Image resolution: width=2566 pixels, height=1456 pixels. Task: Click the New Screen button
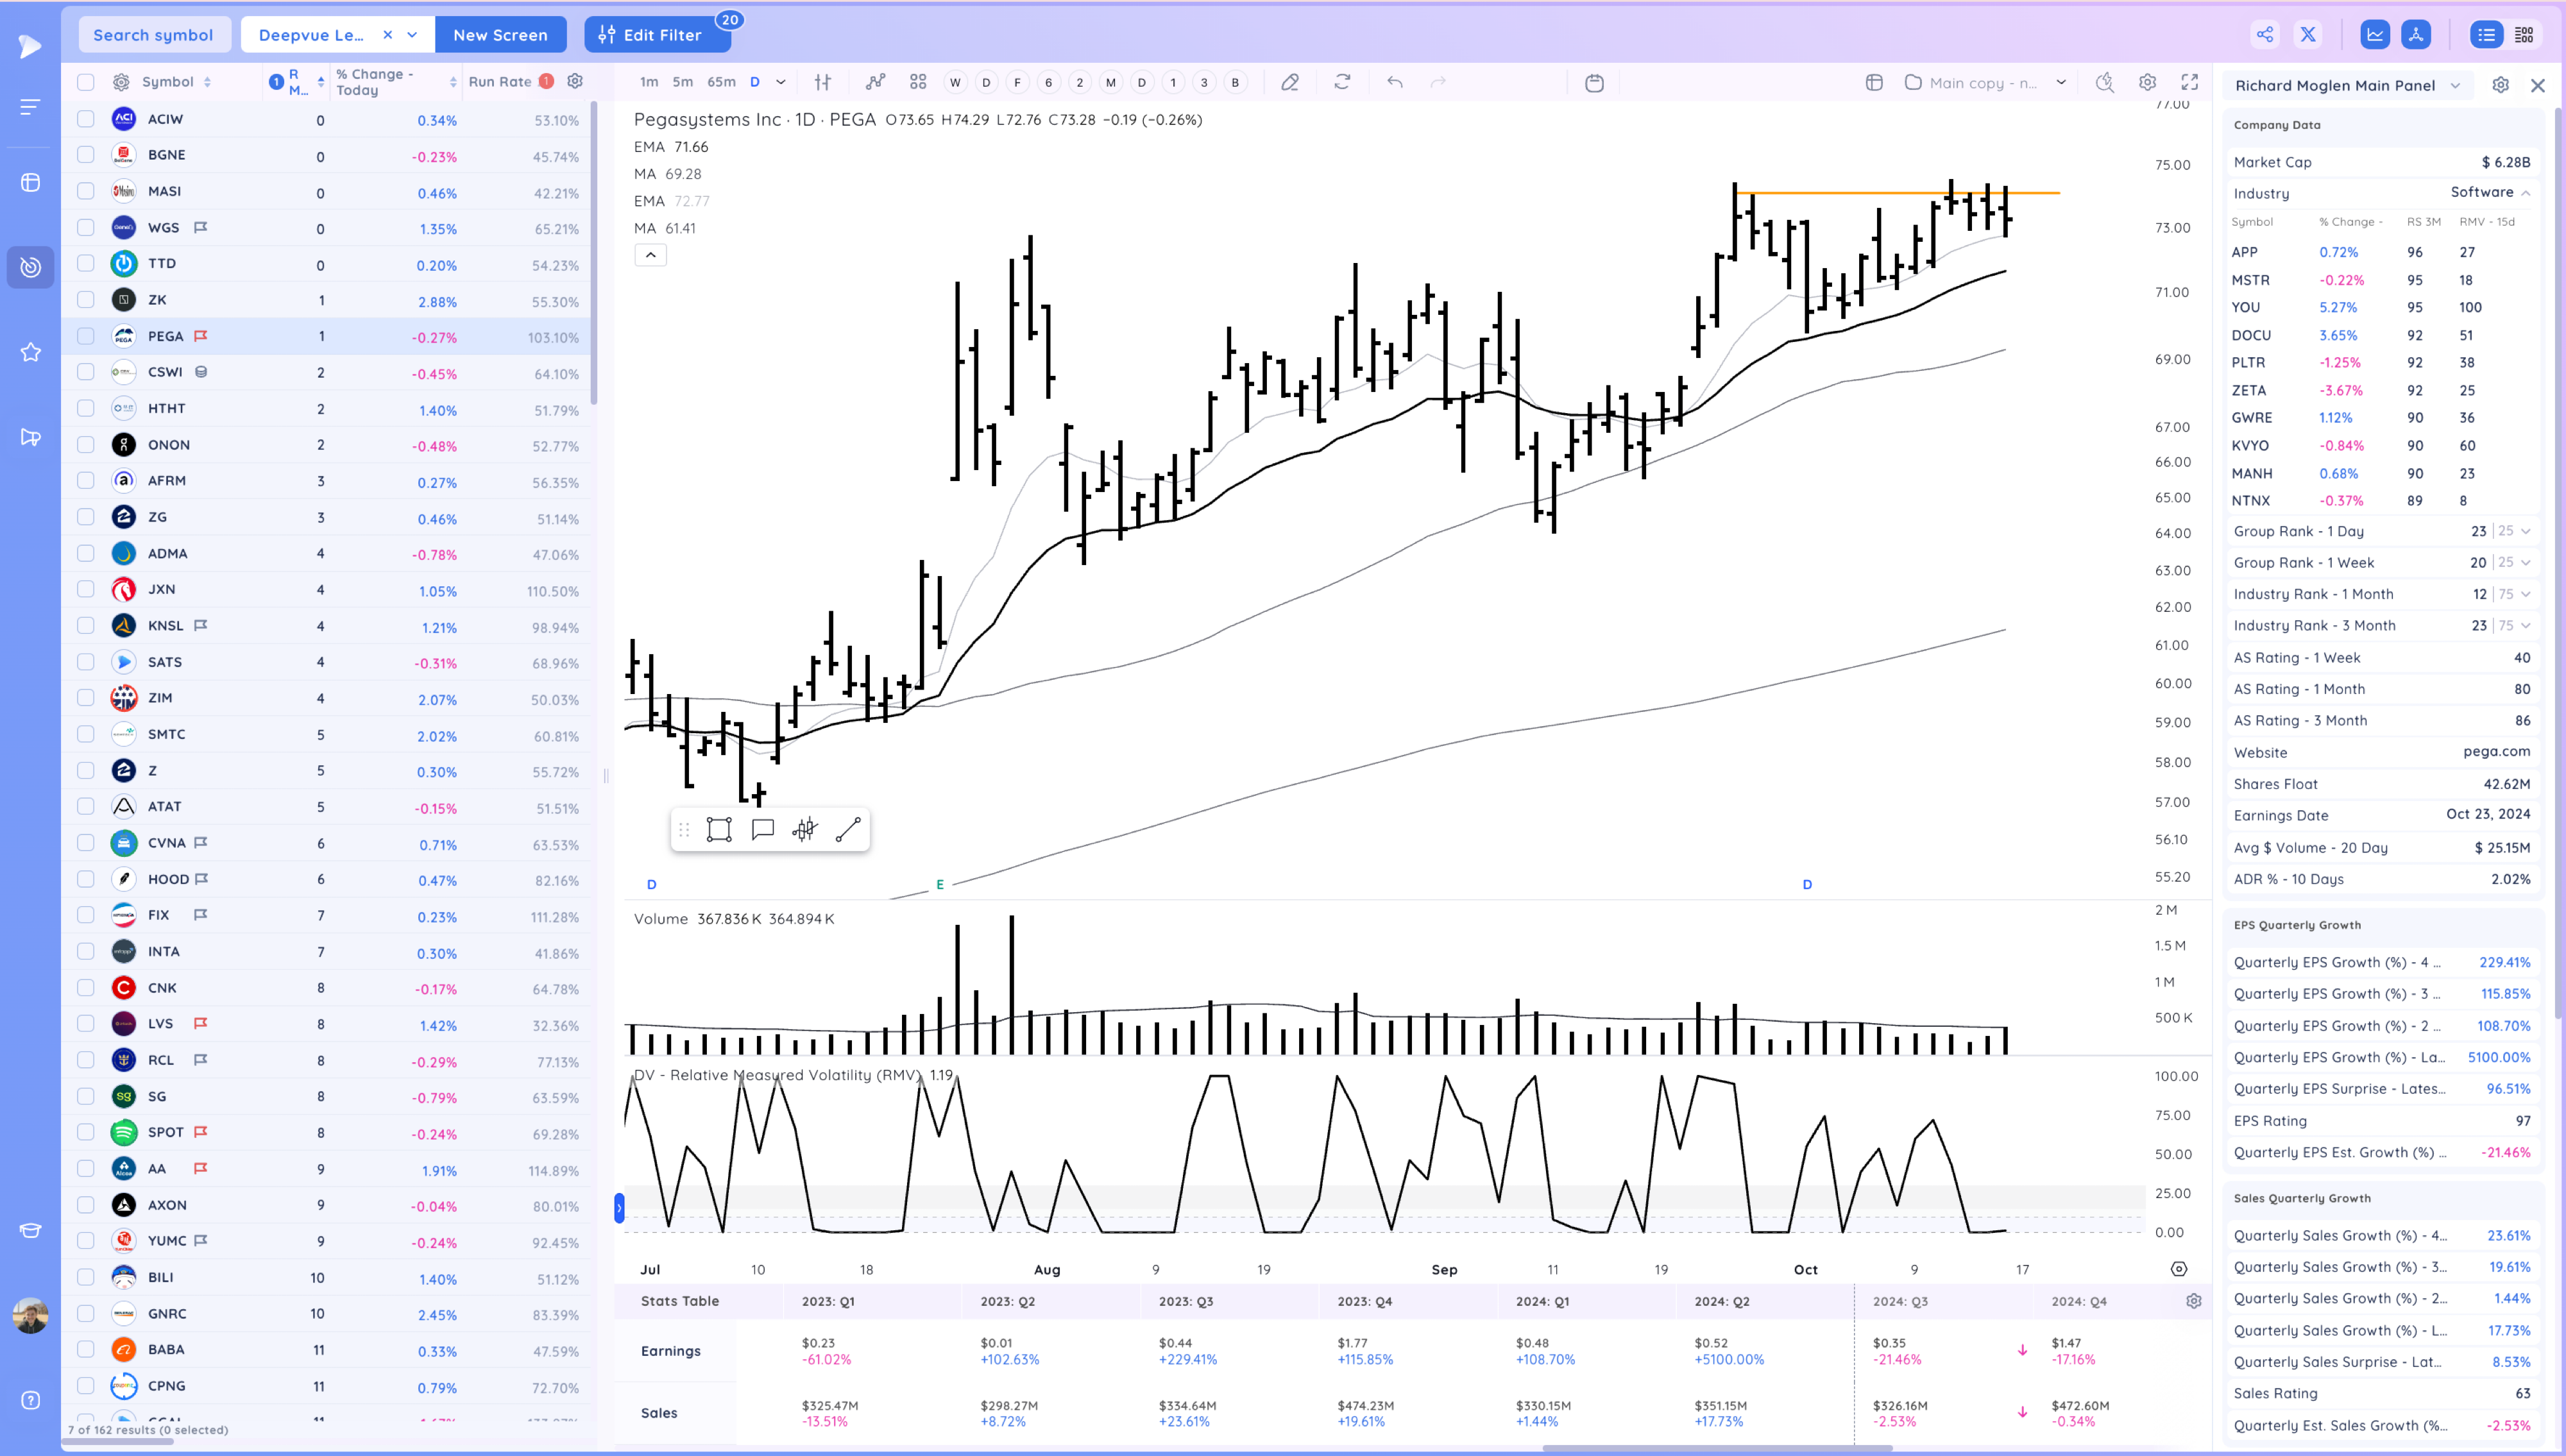tap(500, 35)
